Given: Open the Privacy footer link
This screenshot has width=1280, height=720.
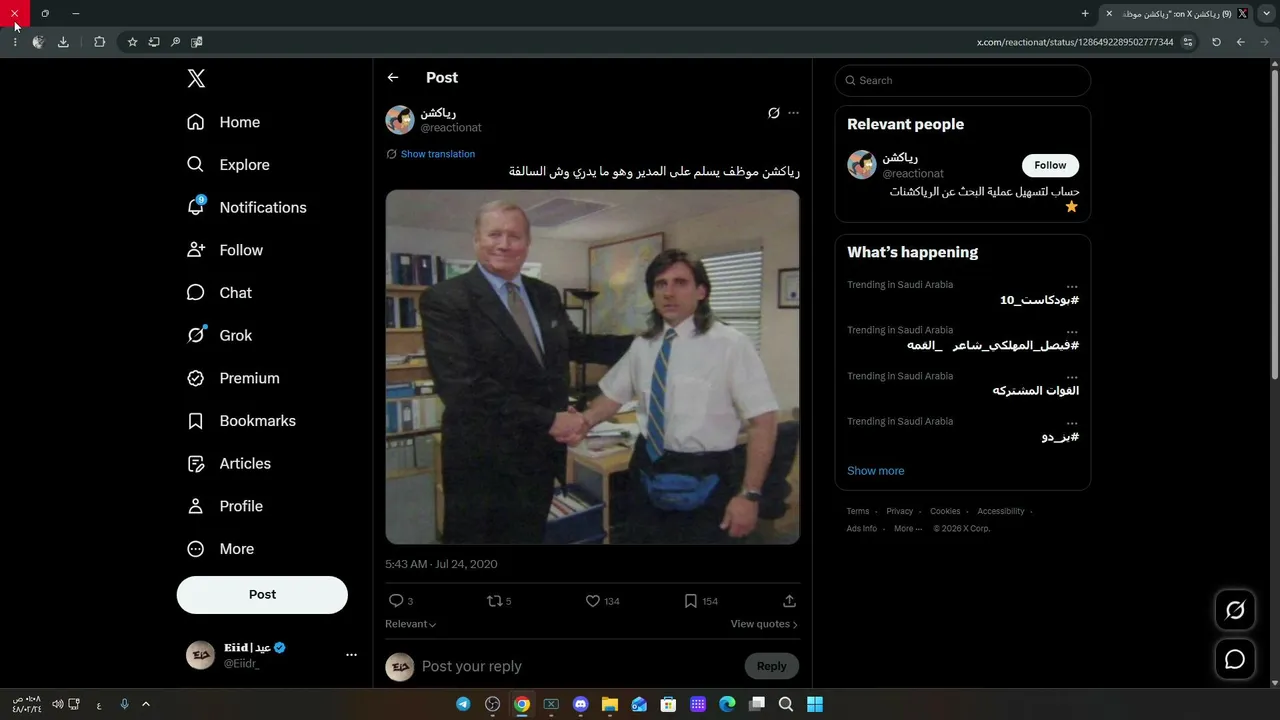Looking at the screenshot, I should (x=900, y=511).
